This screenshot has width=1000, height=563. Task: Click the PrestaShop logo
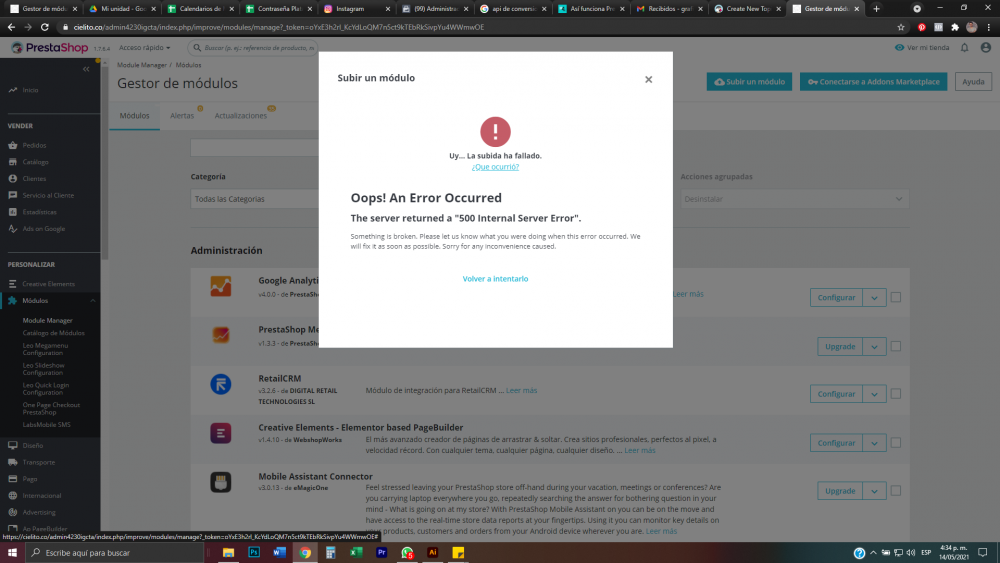(x=49, y=48)
